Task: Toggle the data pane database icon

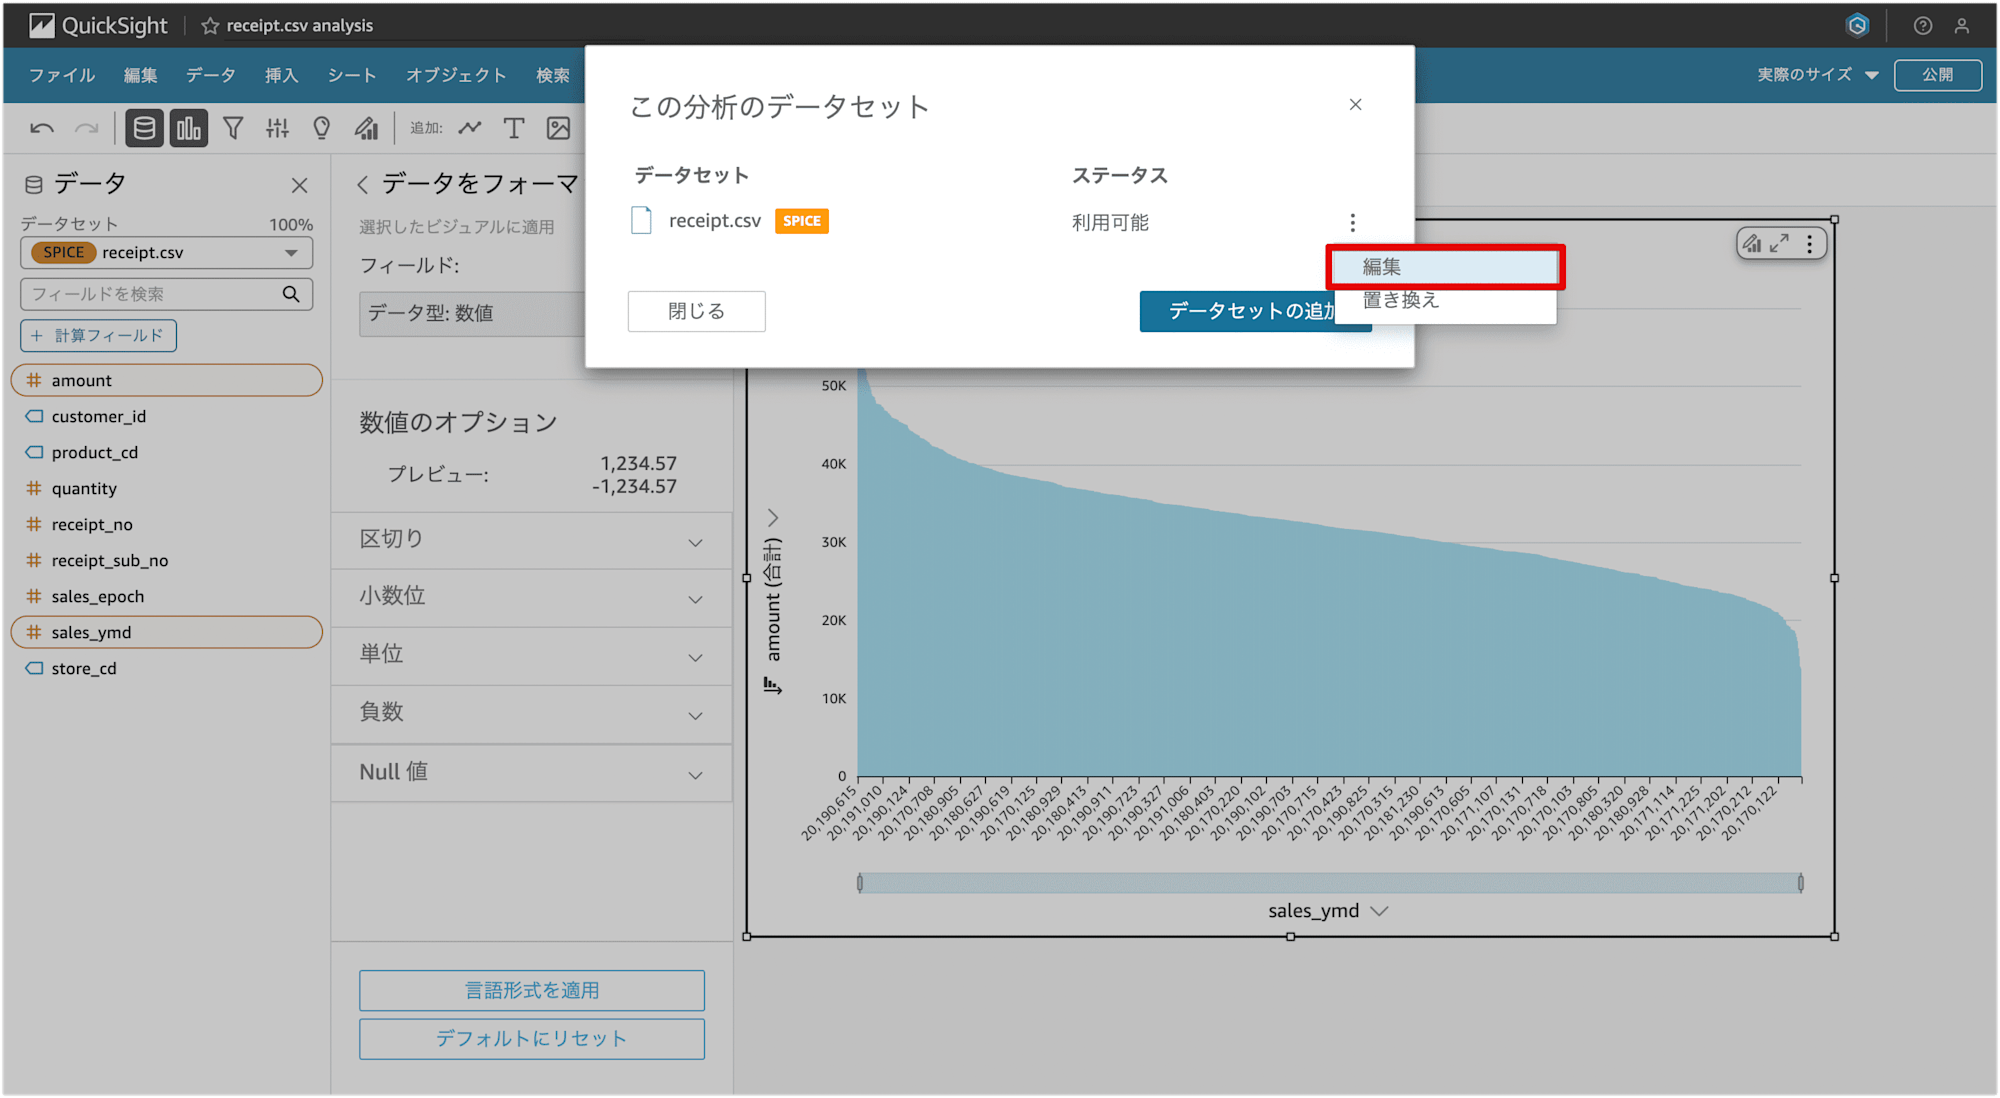Action: point(144,128)
